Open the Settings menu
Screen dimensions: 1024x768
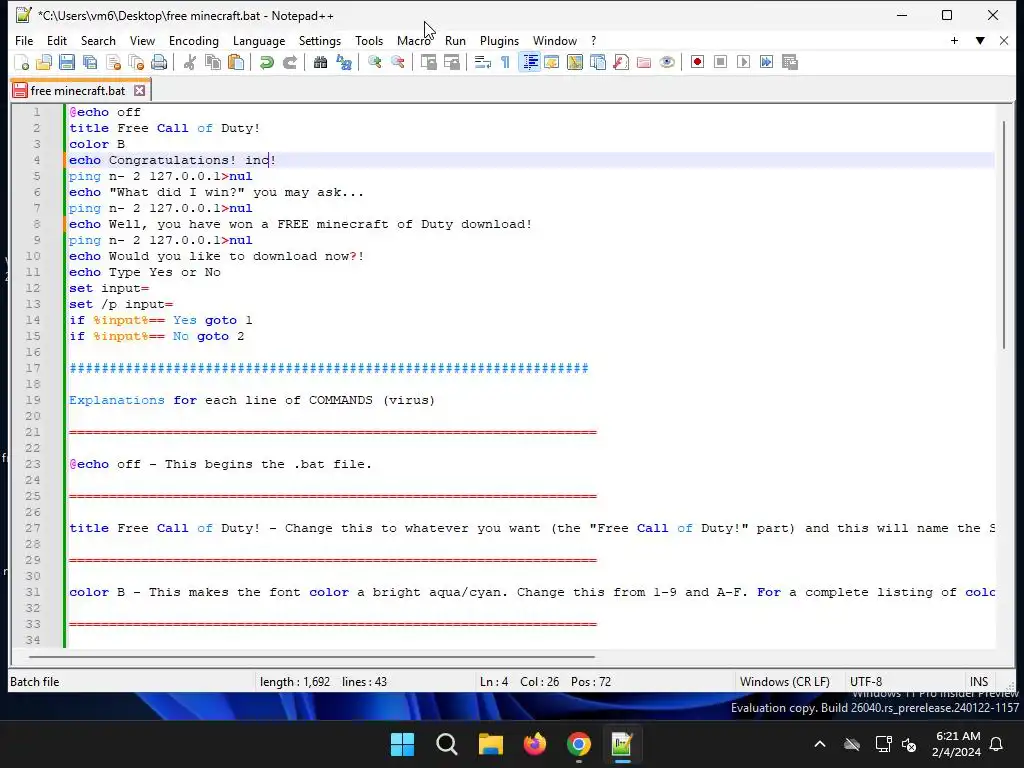pyautogui.click(x=320, y=40)
